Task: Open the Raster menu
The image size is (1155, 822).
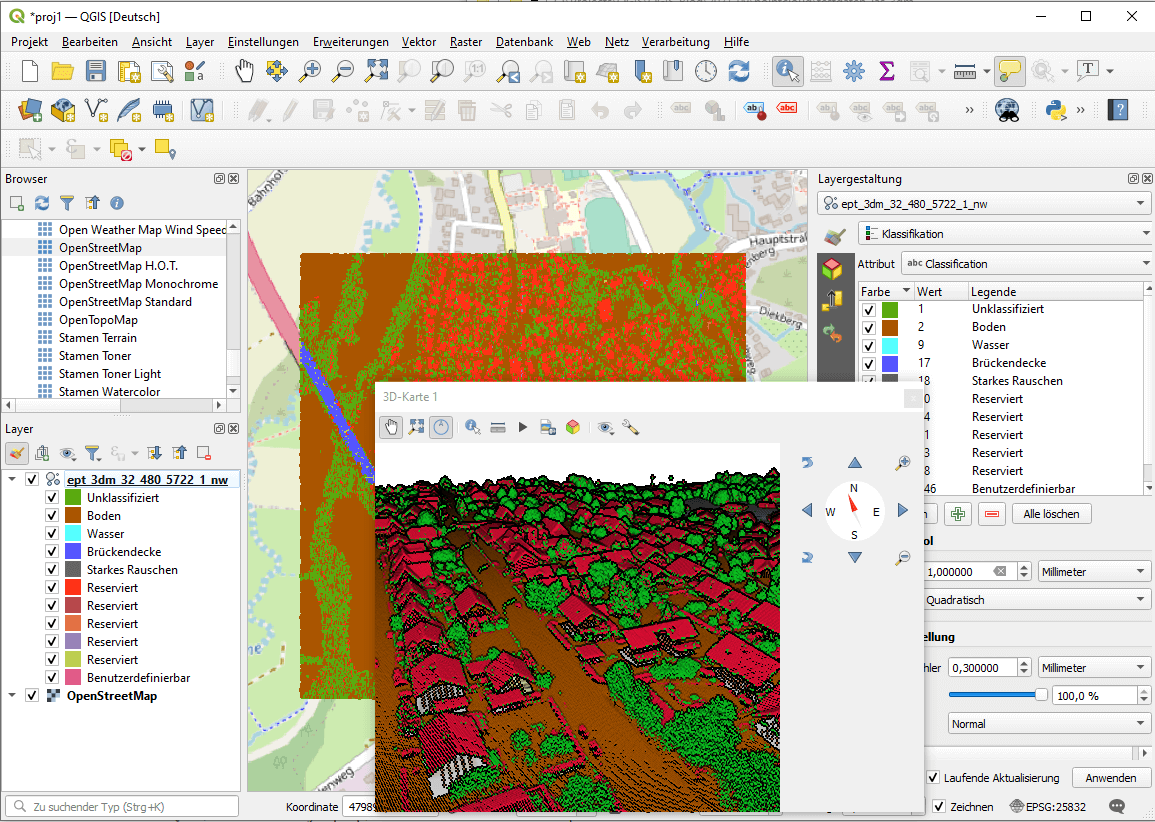Action: point(466,42)
